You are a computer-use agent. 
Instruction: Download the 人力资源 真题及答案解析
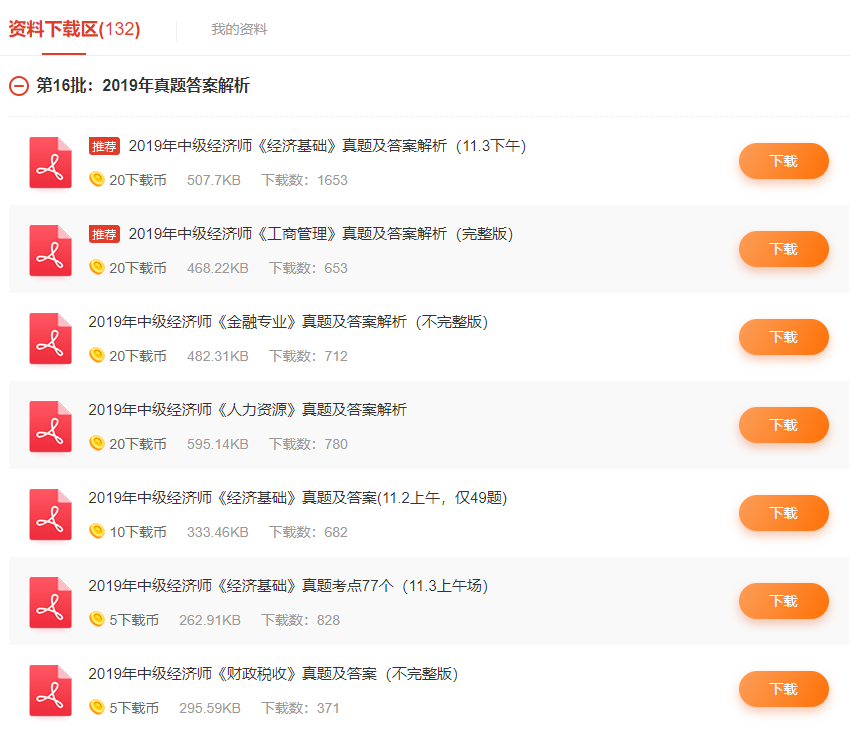(x=783, y=425)
